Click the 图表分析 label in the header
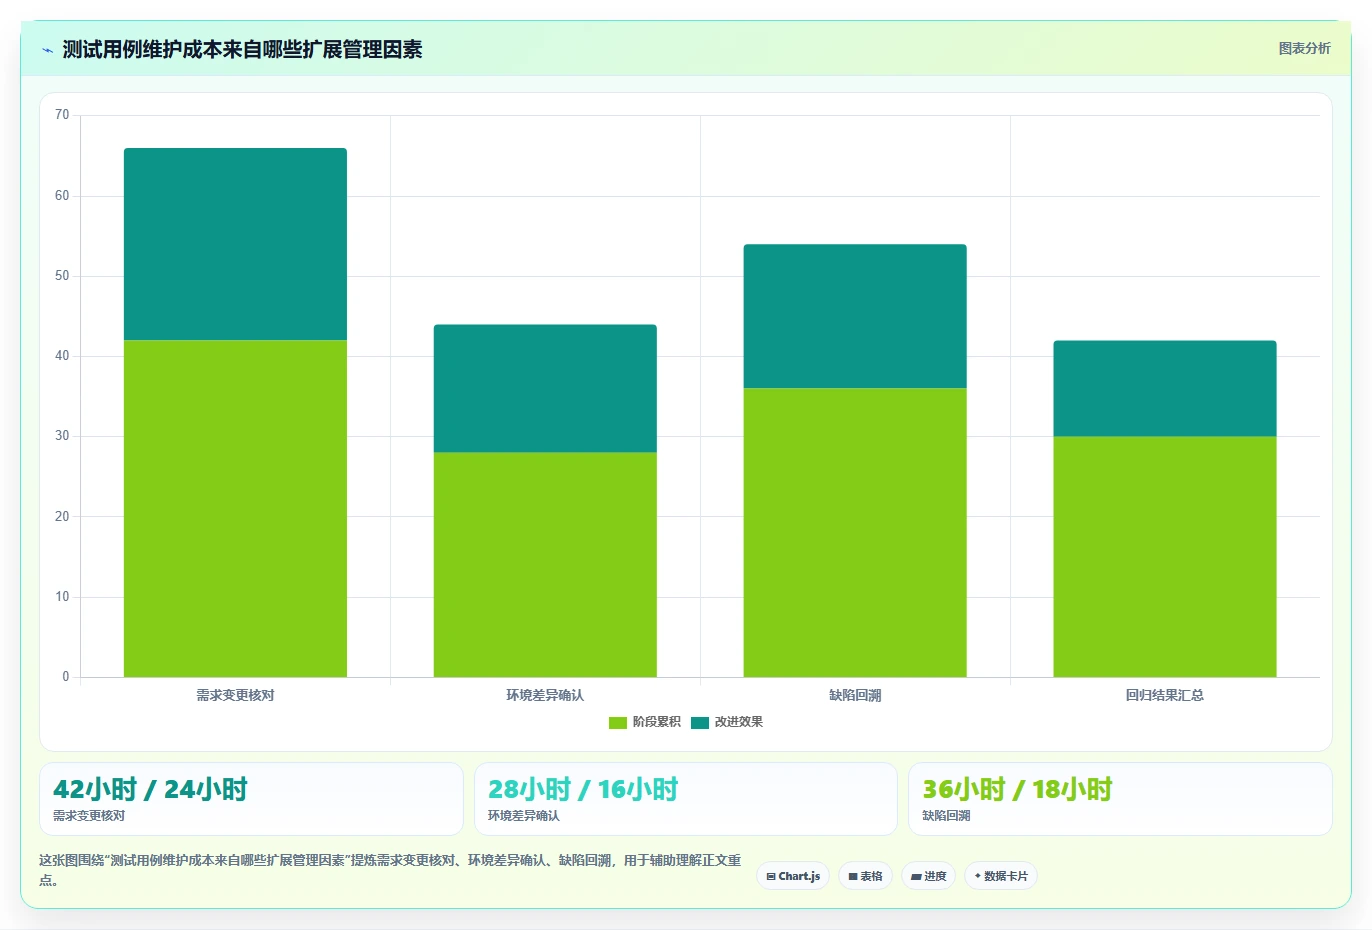 pos(1304,48)
